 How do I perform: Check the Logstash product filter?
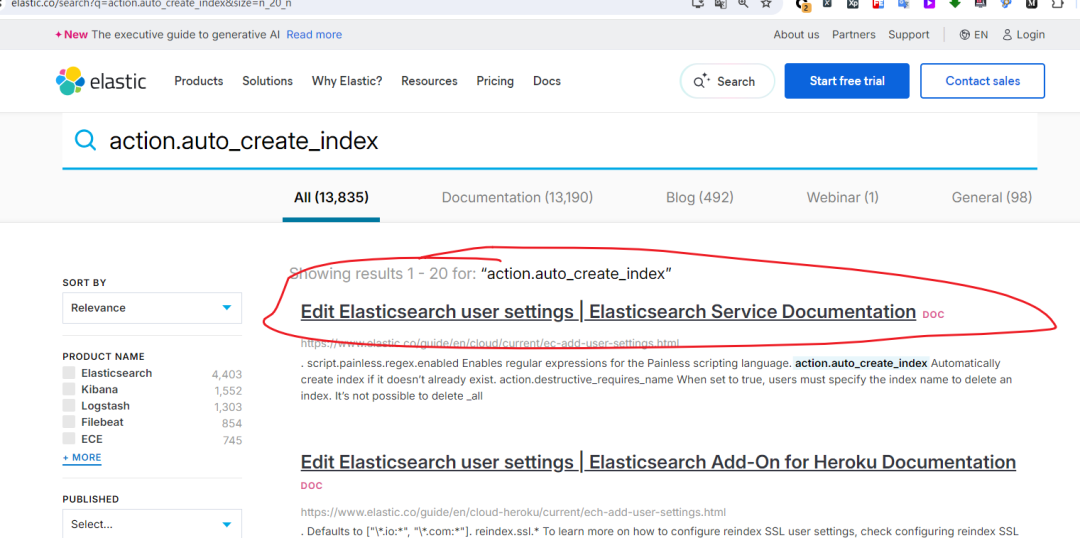pyautogui.click(x=68, y=406)
